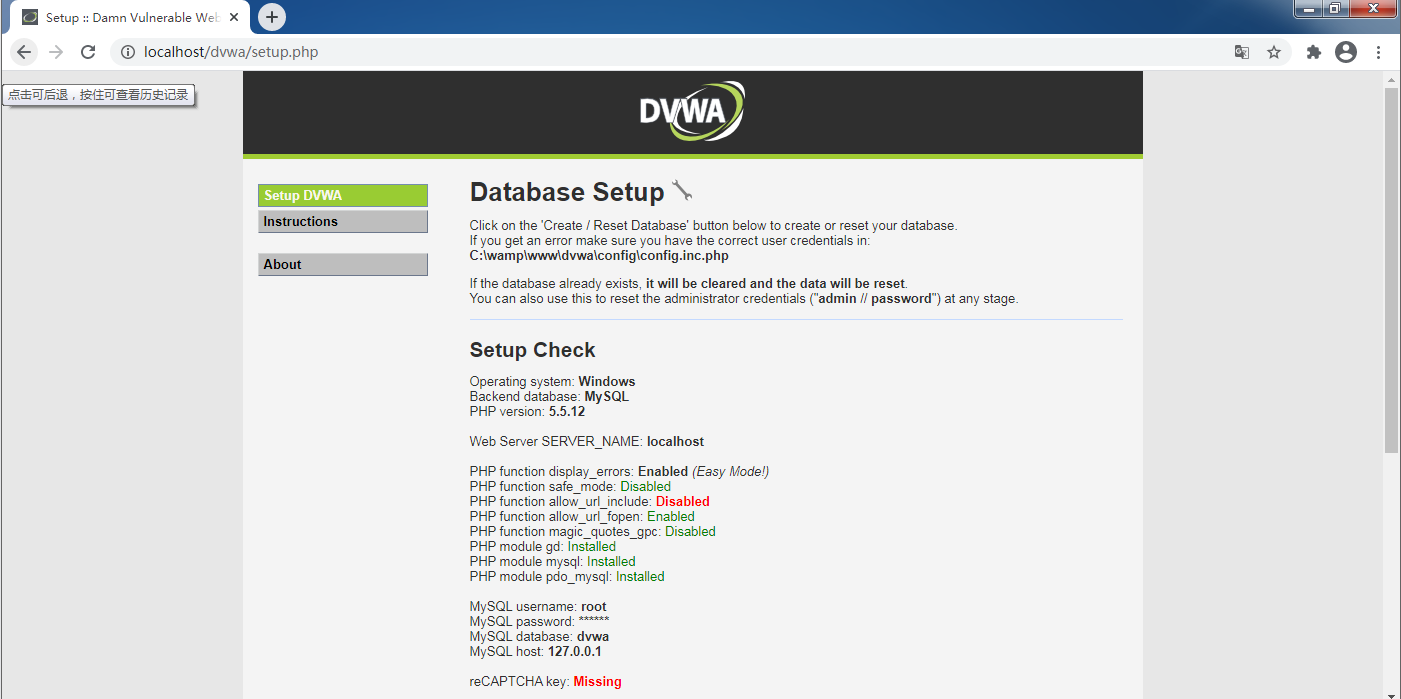Open the Instructions page
Image resolution: width=1401 pixels, height=699 pixels.
pos(343,221)
